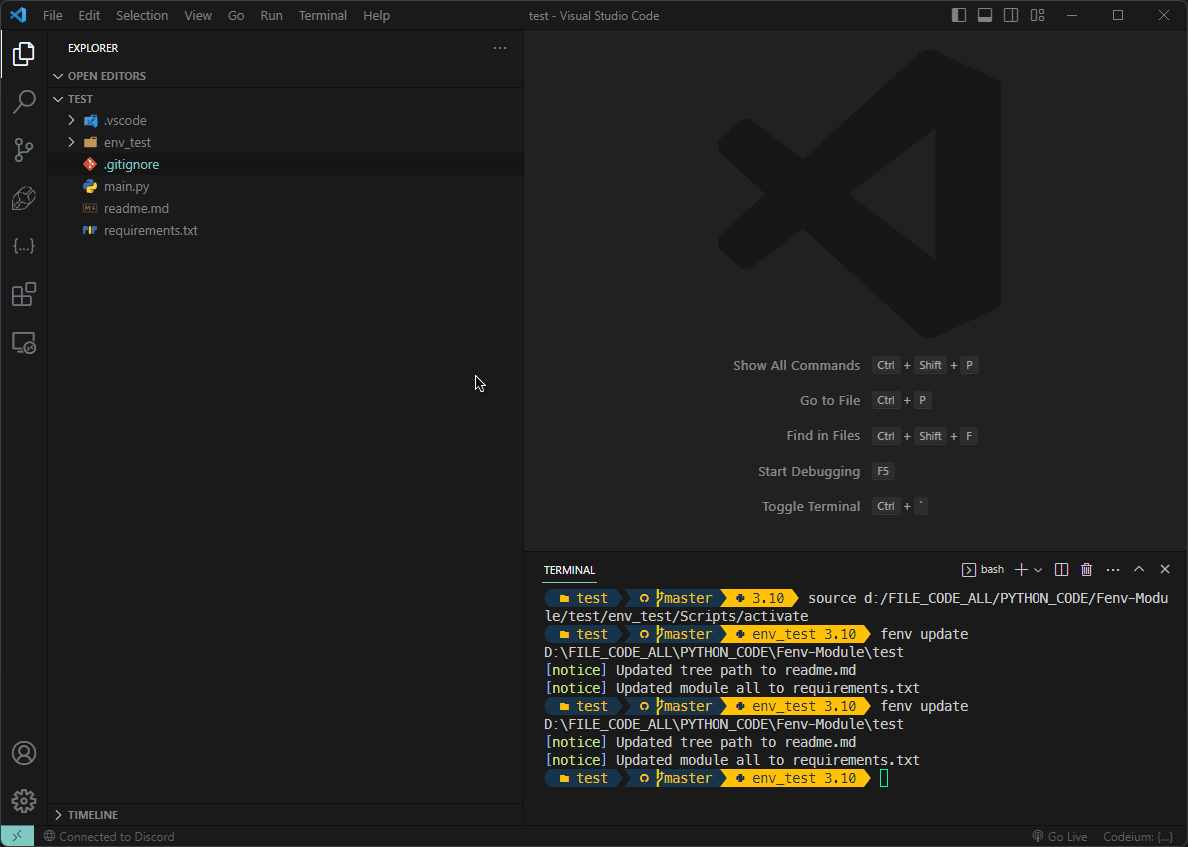Open the Manage gear icon
This screenshot has width=1188, height=847.
click(x=23, y=801)
